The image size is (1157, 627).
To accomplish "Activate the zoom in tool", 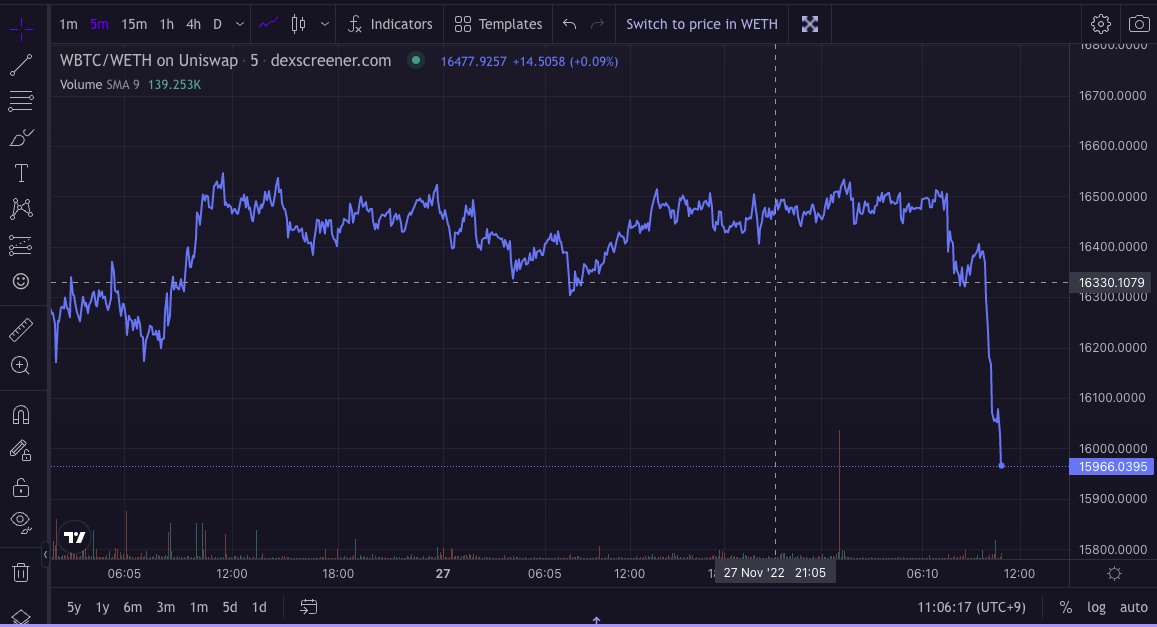I will pyautogui.click(x=21, y=365).
